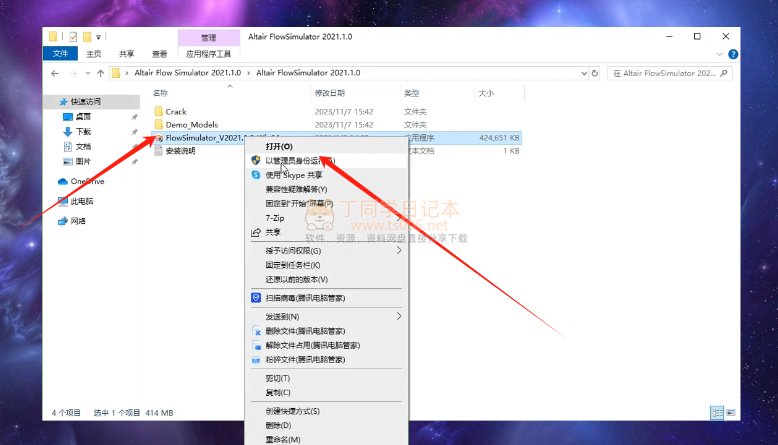
Task: Click the share icon beside 共享 entry
Action: point(256,232)
